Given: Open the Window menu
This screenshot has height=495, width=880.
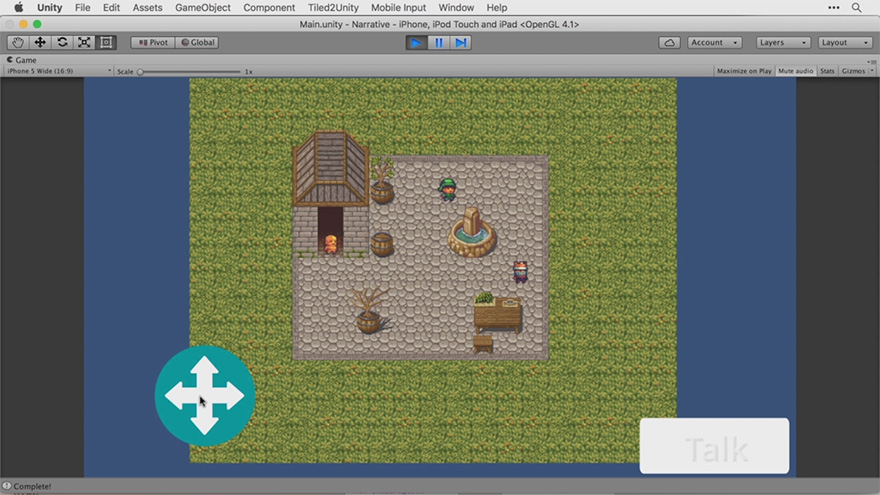Looking at the screenshot, I should [x=456, y=7].
